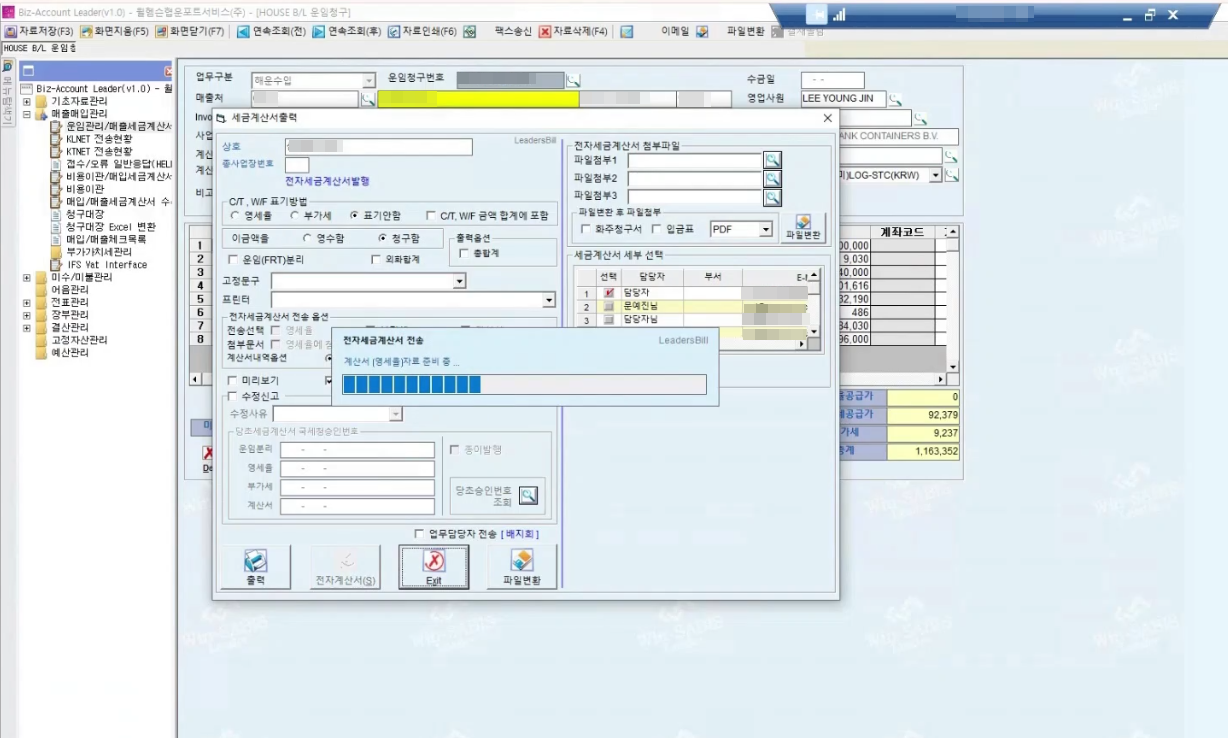1228x738 pixels.
Task: Check the 미리보기 preview checkbox
Action: (233, 380)
